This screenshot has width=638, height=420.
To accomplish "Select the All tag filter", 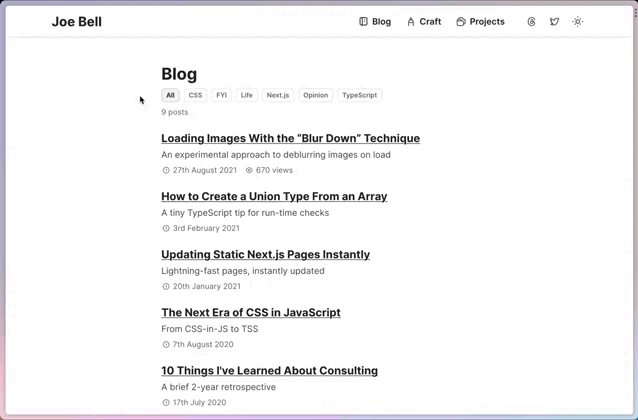I will pos(170,95).
